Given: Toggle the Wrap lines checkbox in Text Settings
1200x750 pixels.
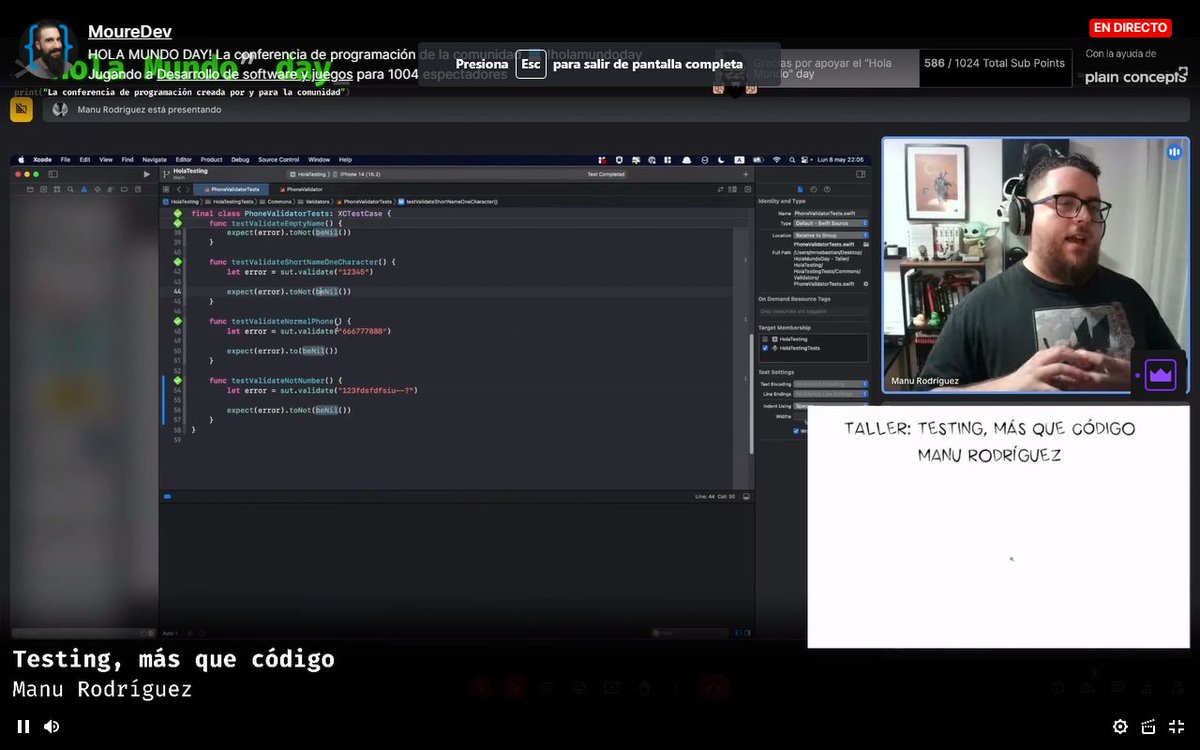Looking at the screenshot, I should (796, 431).
